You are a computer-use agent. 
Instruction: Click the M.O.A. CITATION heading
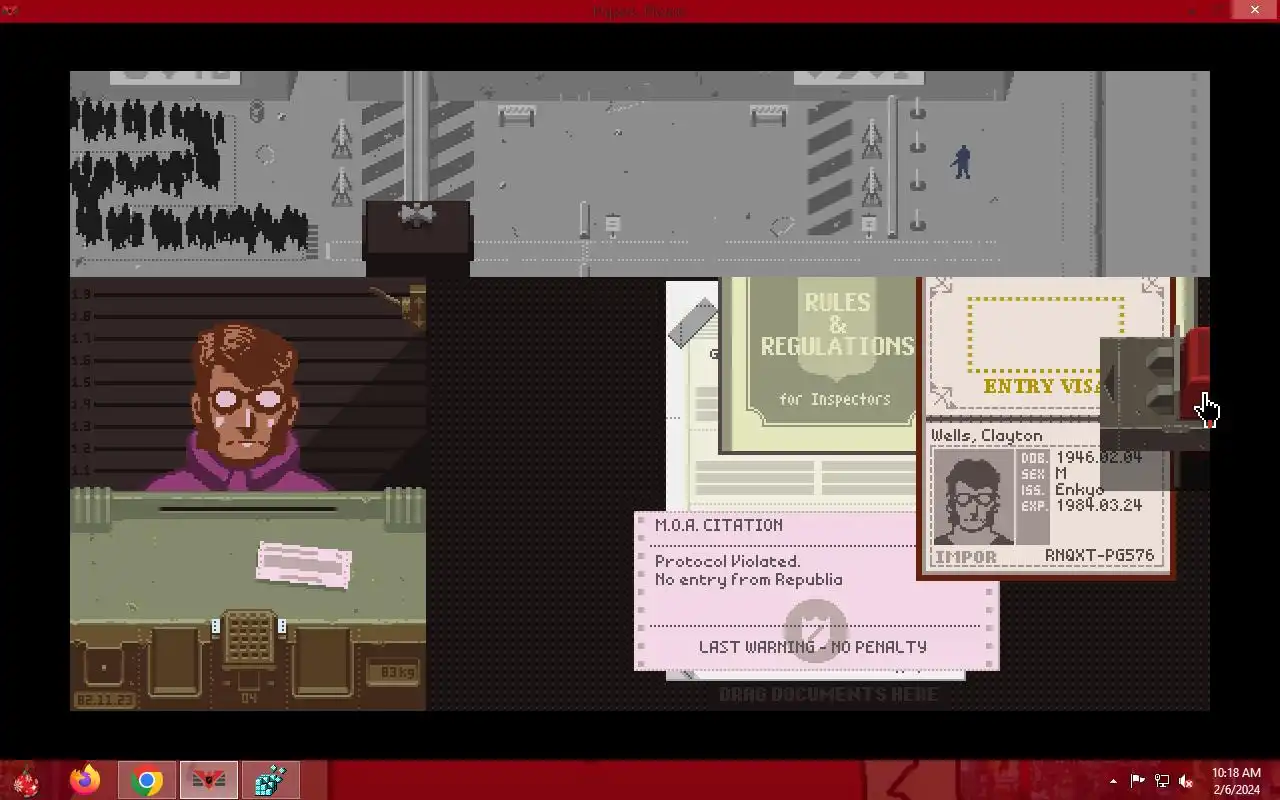[x=718, y=525]
